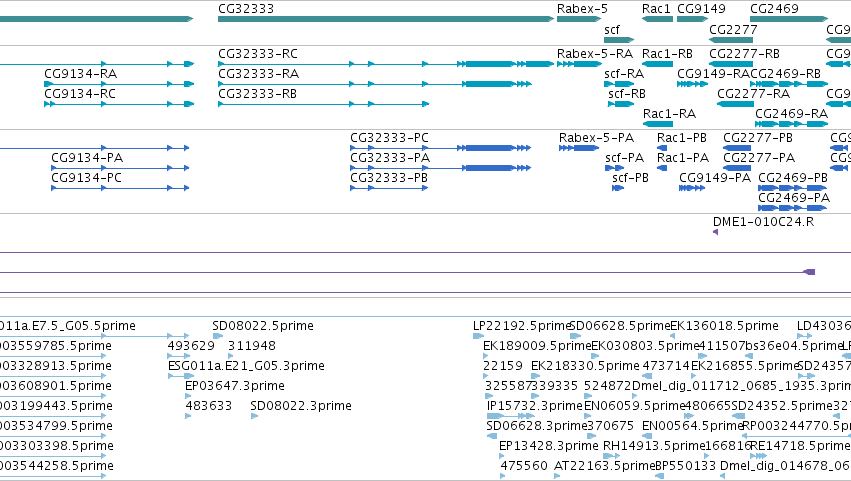Viewport: 851px width, 481px height.
Task: Select EST SD08022.3prime
Action: point(301,406)
